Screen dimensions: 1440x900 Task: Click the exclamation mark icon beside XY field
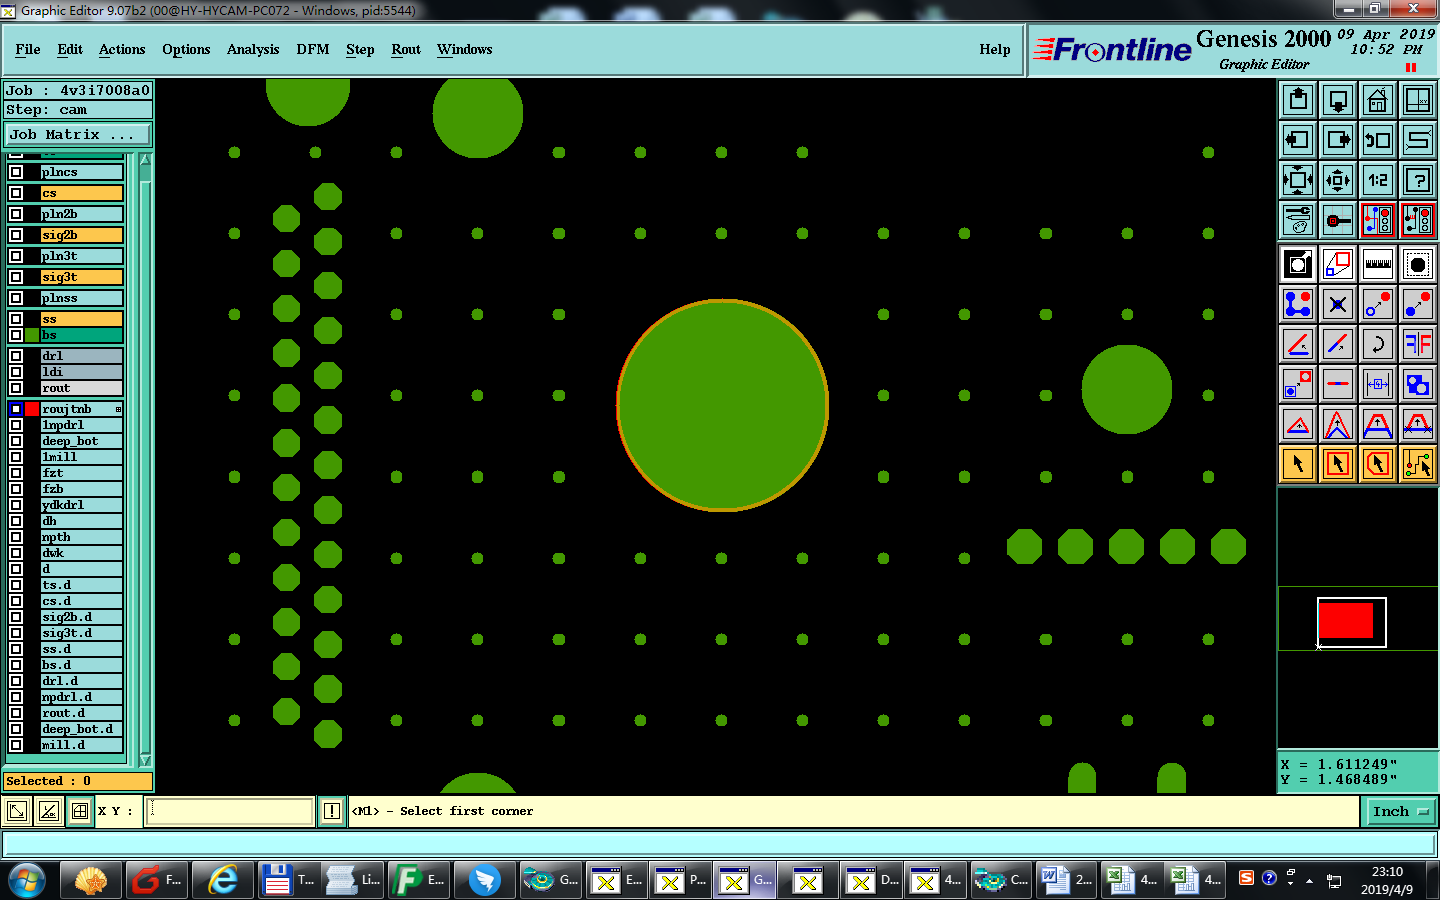click(332, 811)
